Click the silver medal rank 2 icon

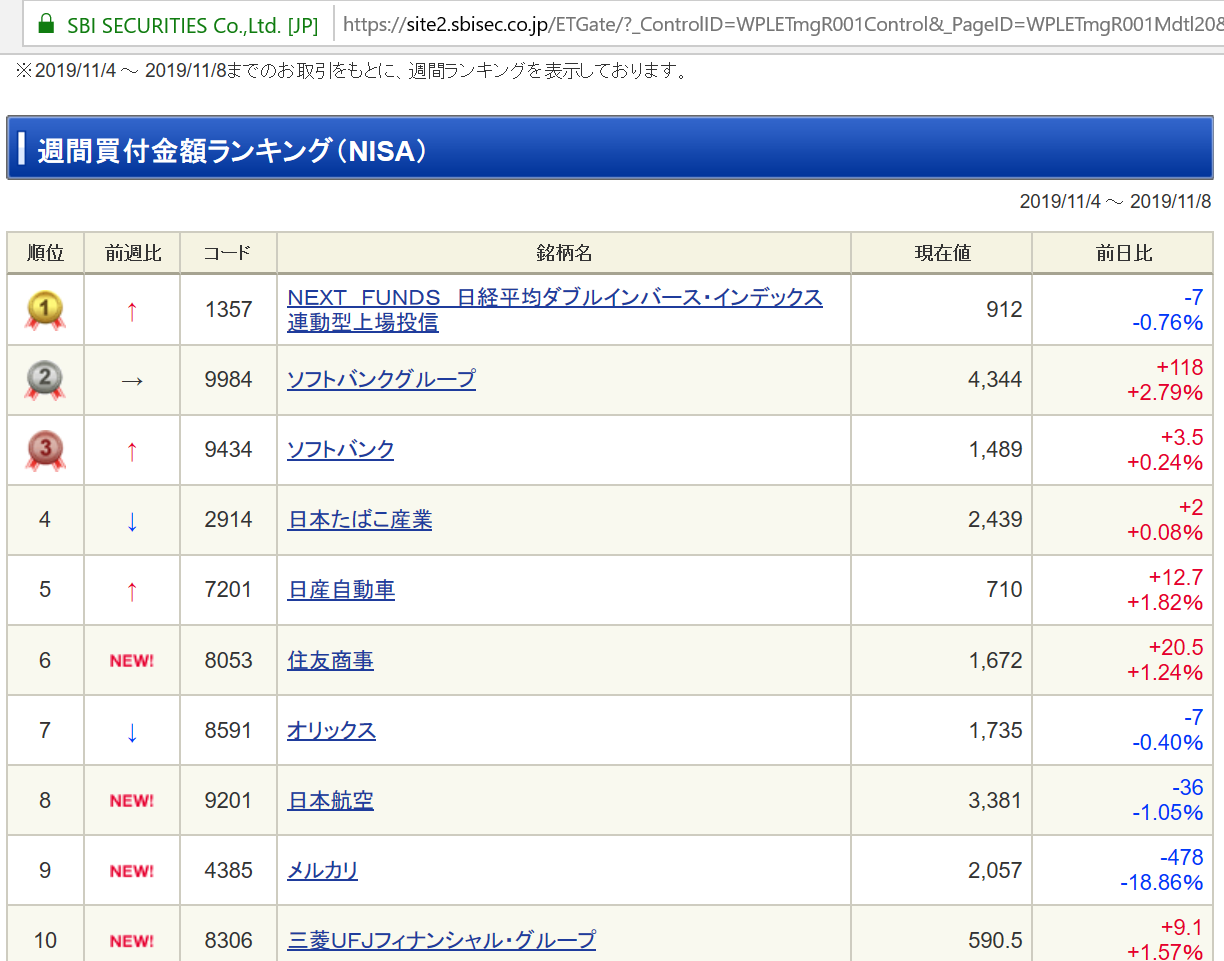(45, 380)
